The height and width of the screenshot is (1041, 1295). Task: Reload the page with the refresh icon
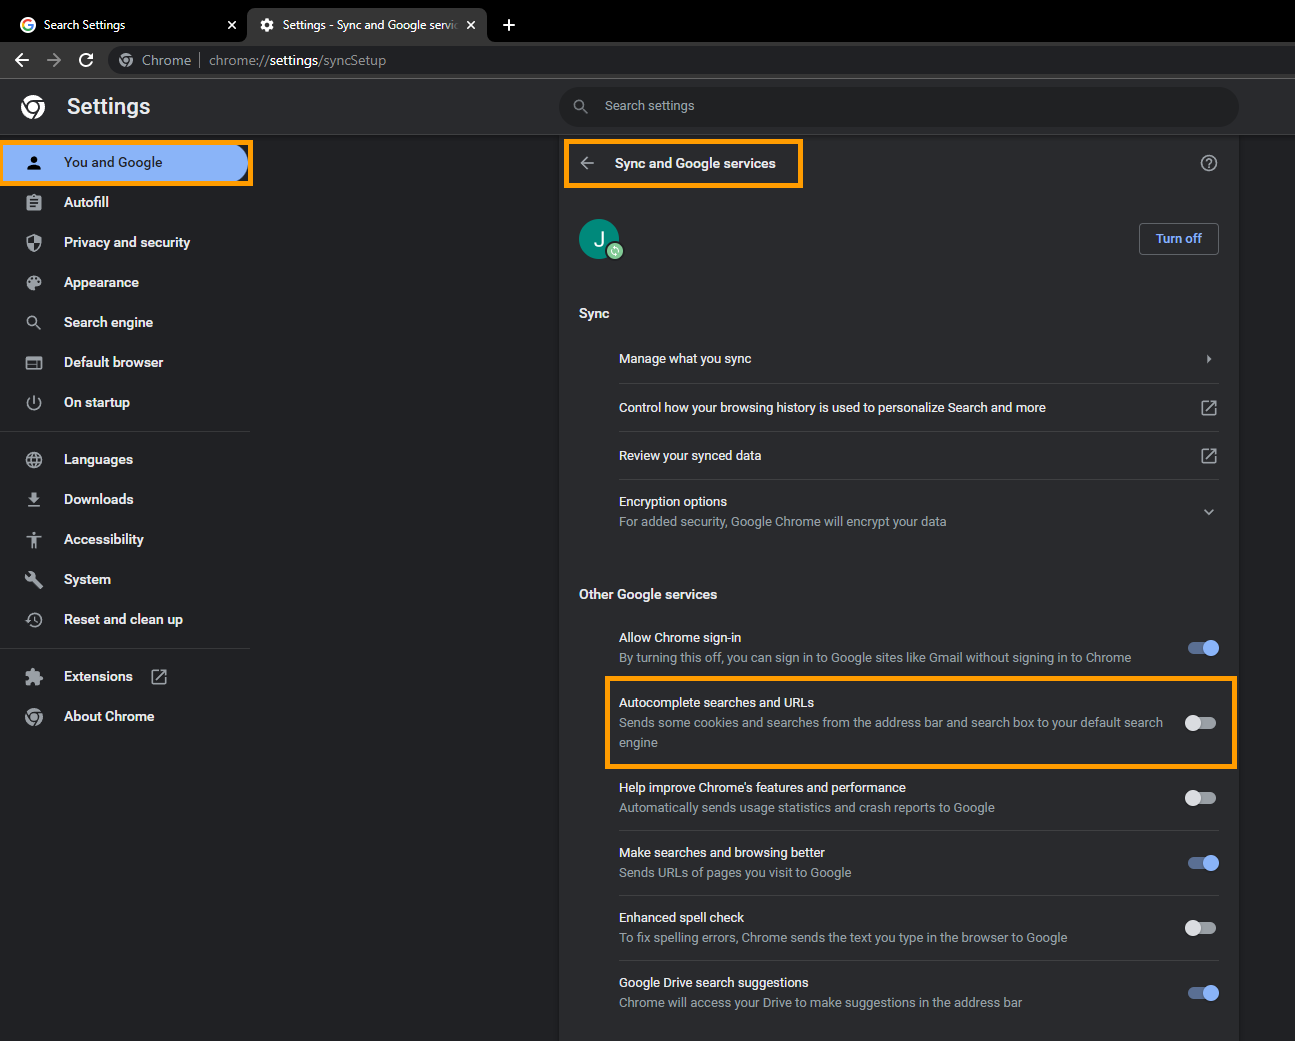tap(86, 60)
